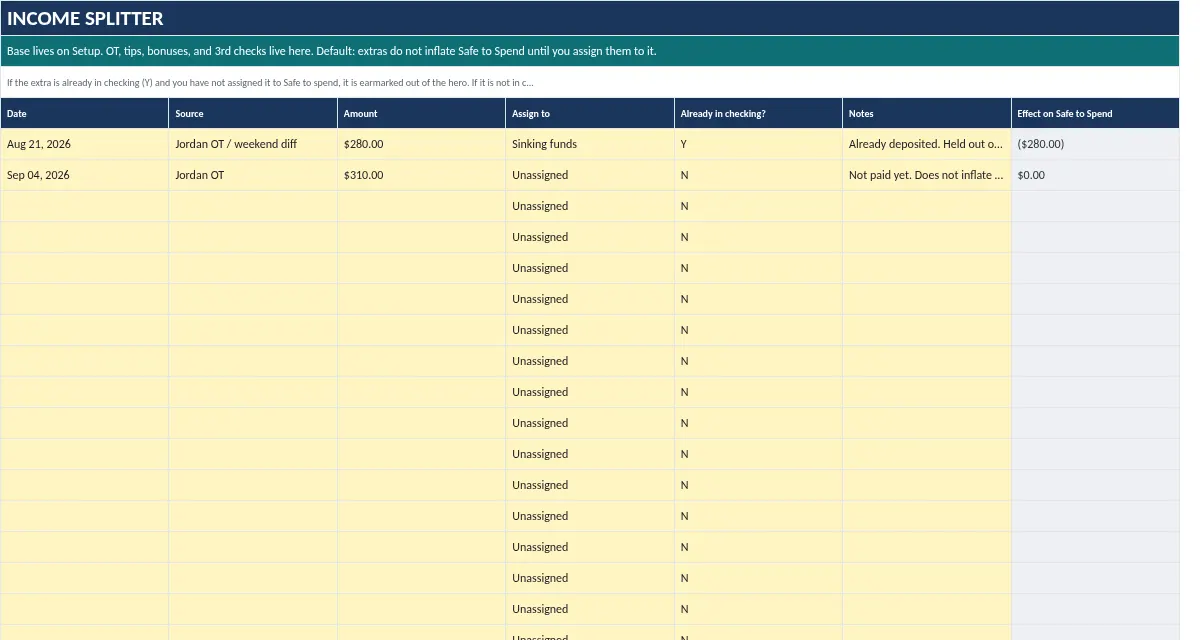Click the Source column header
The height and width of the screenshot is (640, 1200).
point(253,113)
